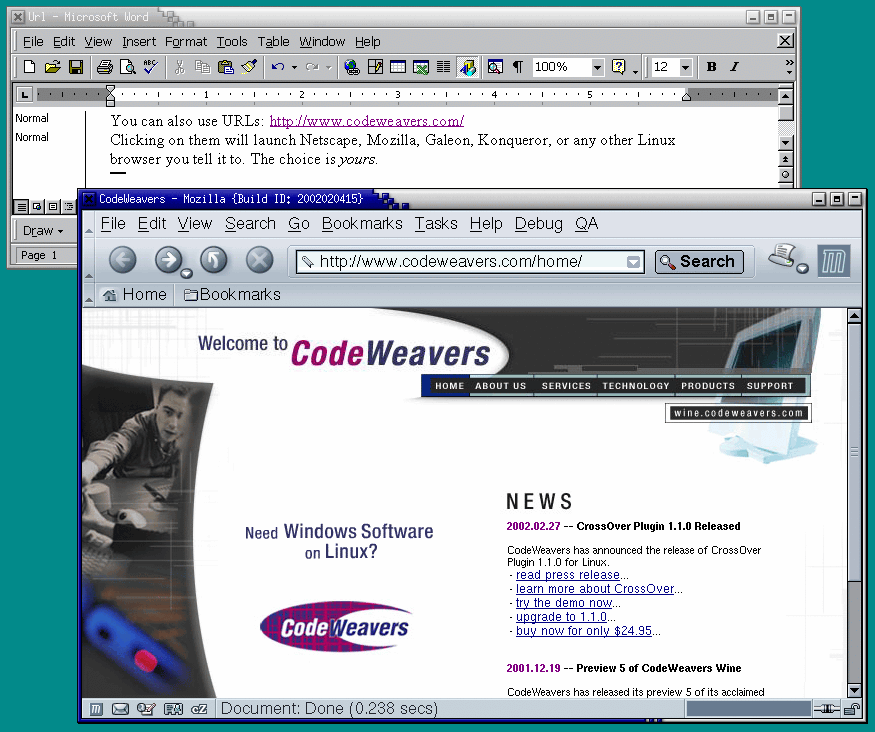875x732 pixels.
Task: Open the Table menu in Word
Action: [273, 41]
